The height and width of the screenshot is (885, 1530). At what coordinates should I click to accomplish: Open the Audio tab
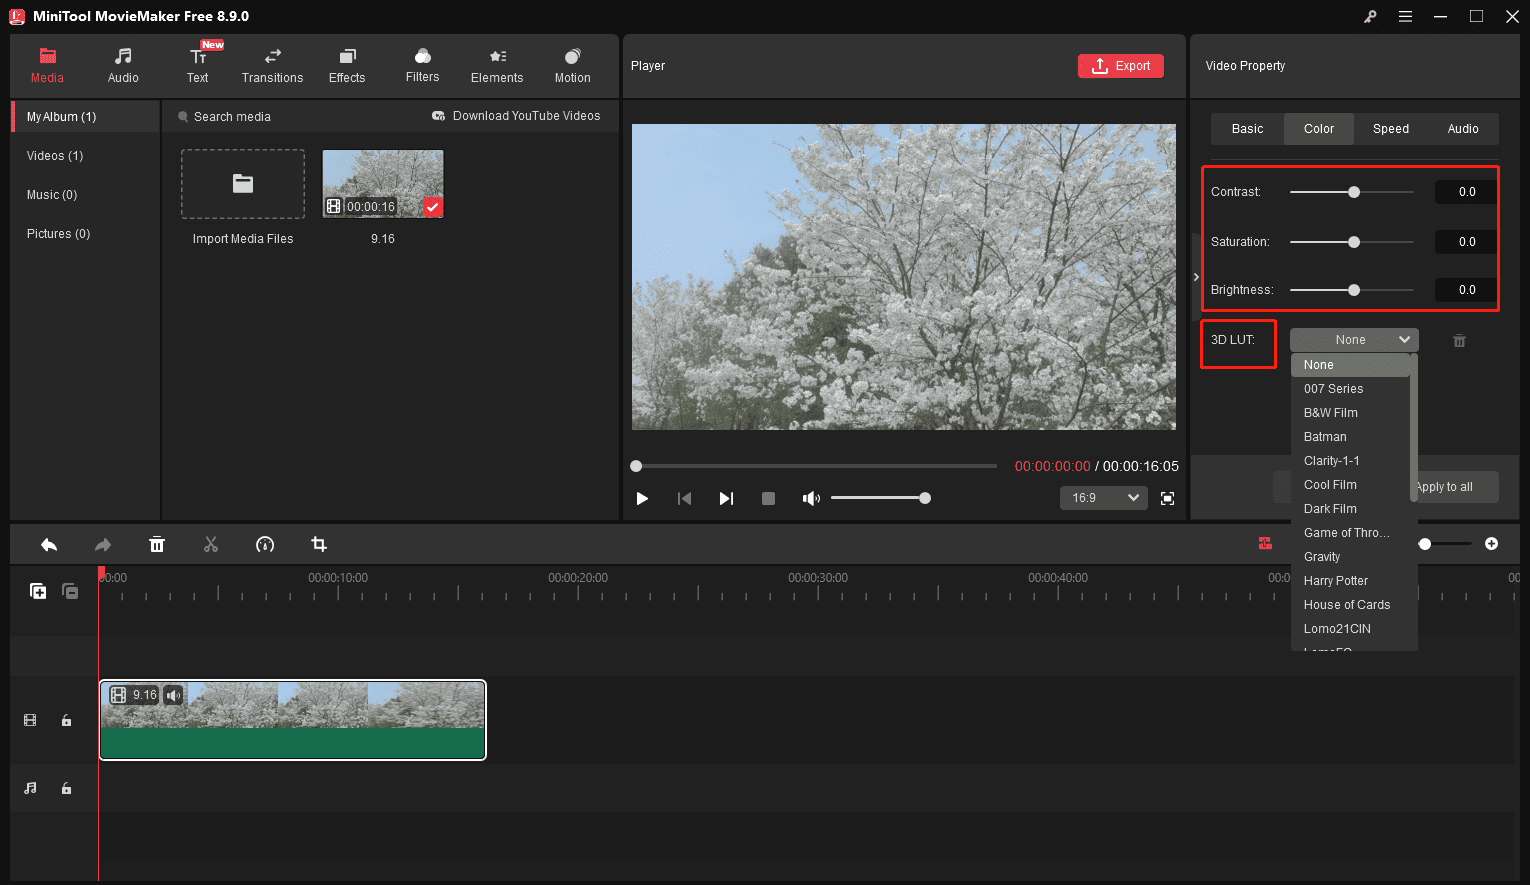(x=123, y=65)
